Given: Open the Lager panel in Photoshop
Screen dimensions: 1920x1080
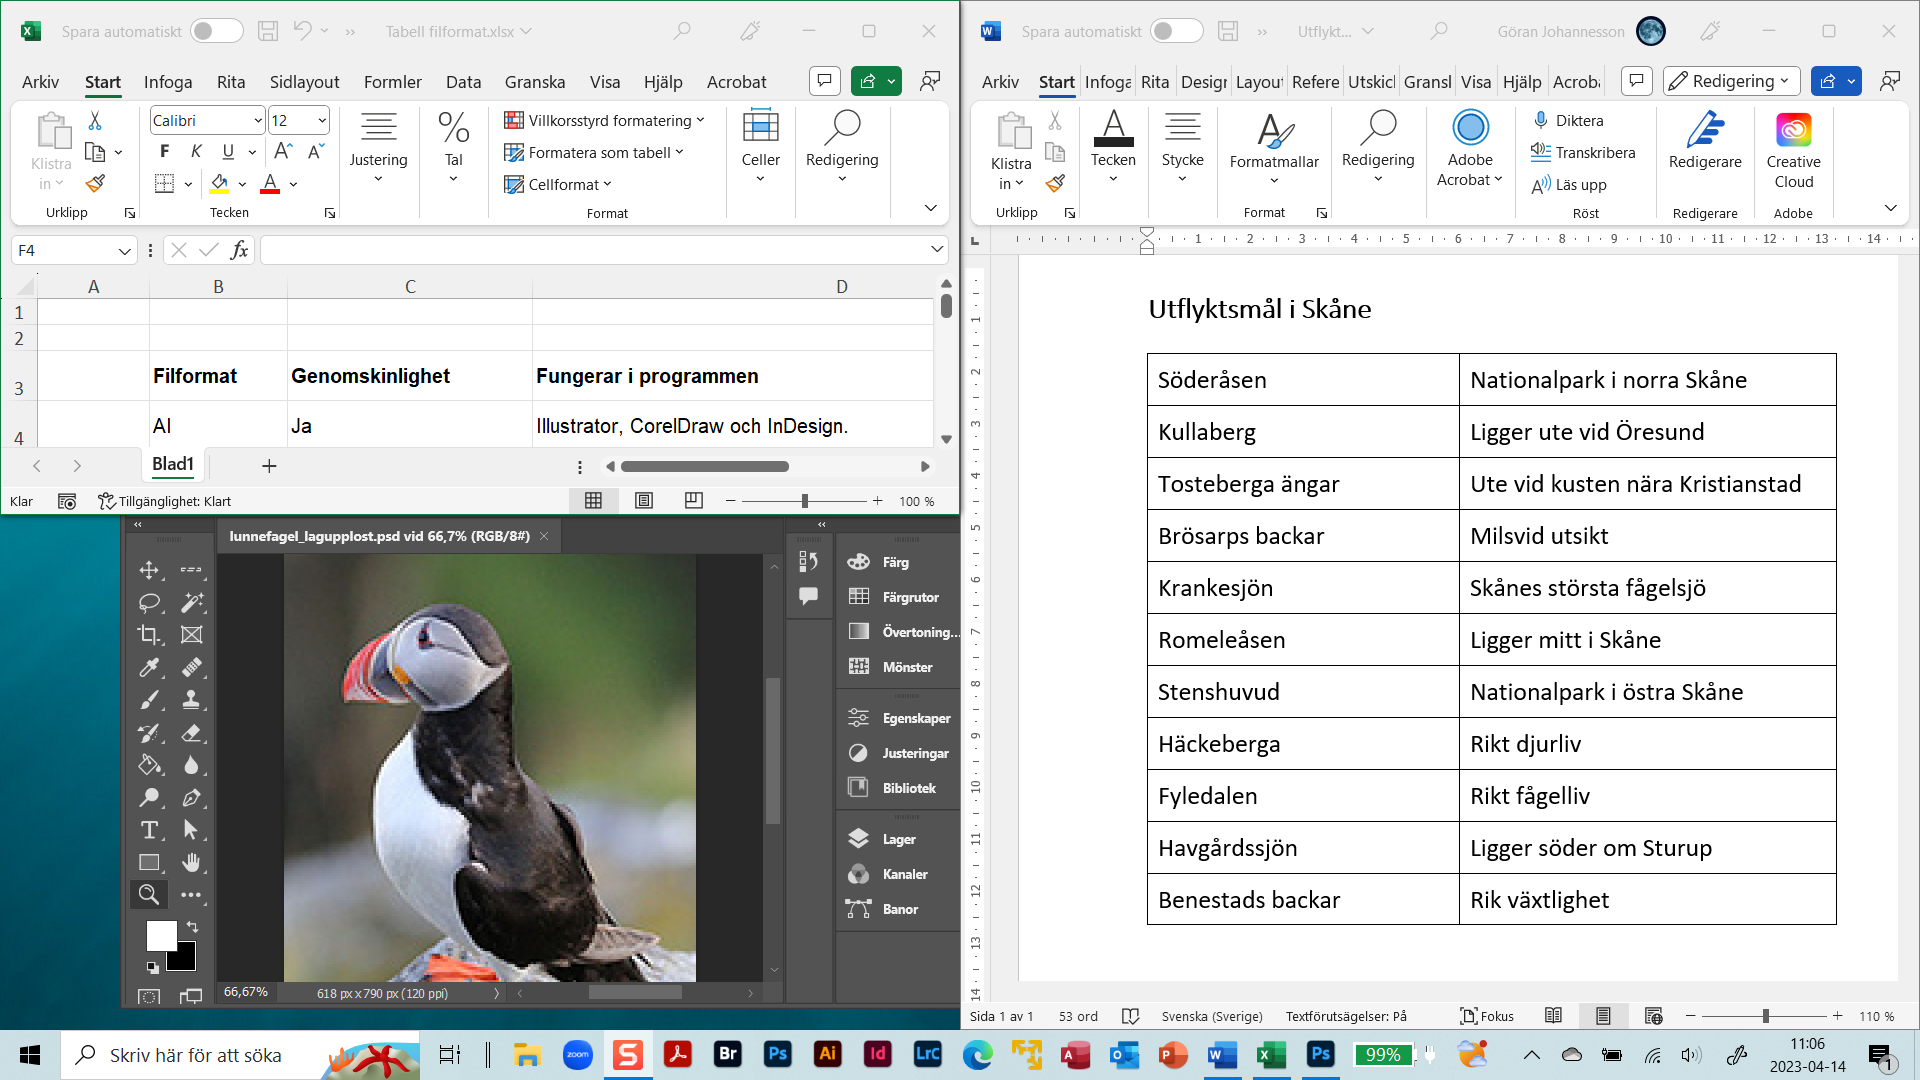Looking at the screenshot, I should 898,839.
